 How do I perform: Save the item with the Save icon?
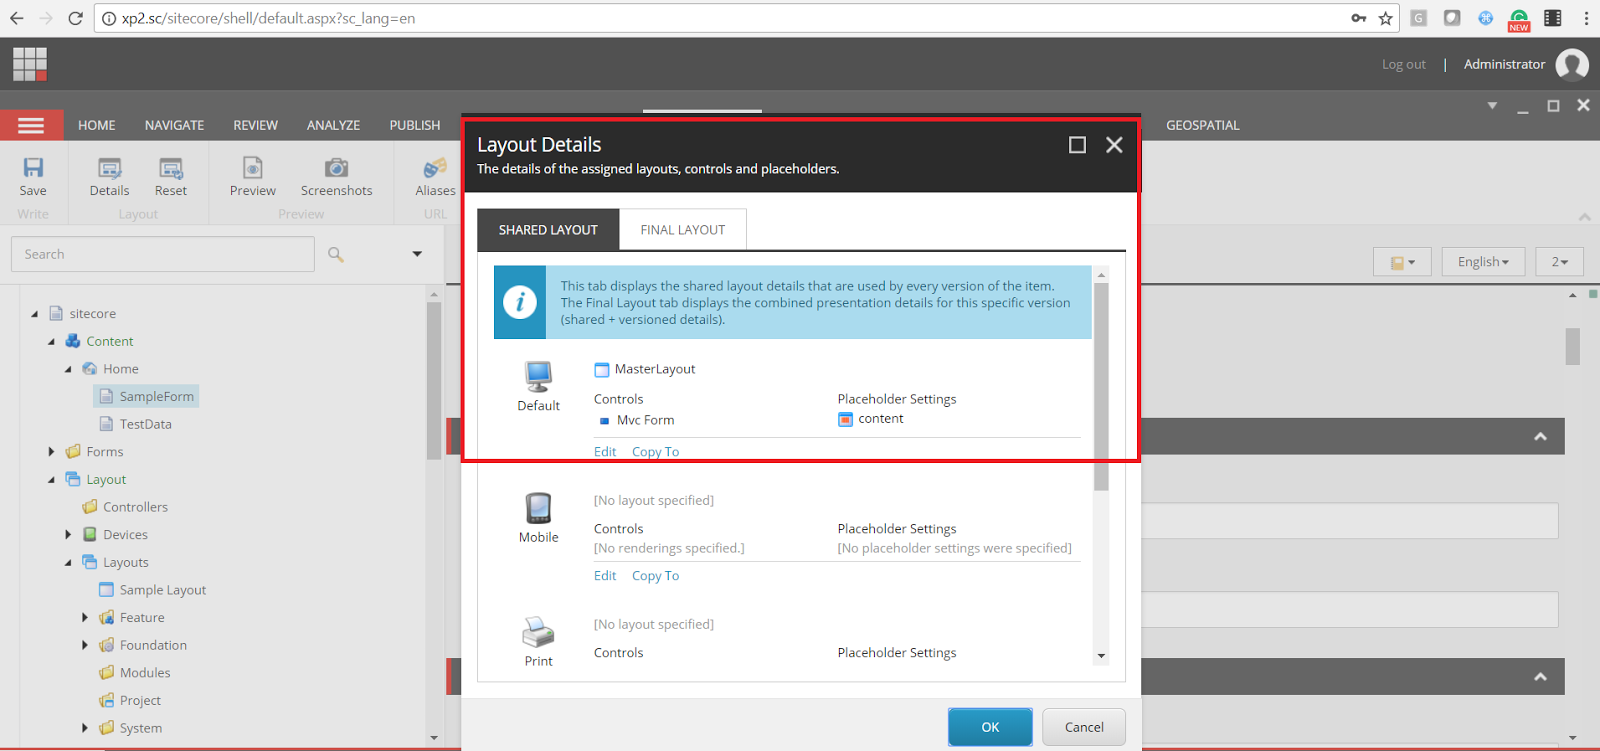33,168
